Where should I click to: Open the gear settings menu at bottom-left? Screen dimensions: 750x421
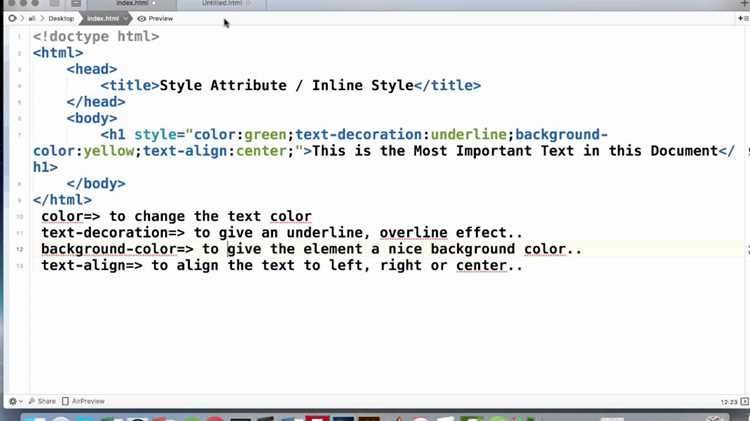13,401
